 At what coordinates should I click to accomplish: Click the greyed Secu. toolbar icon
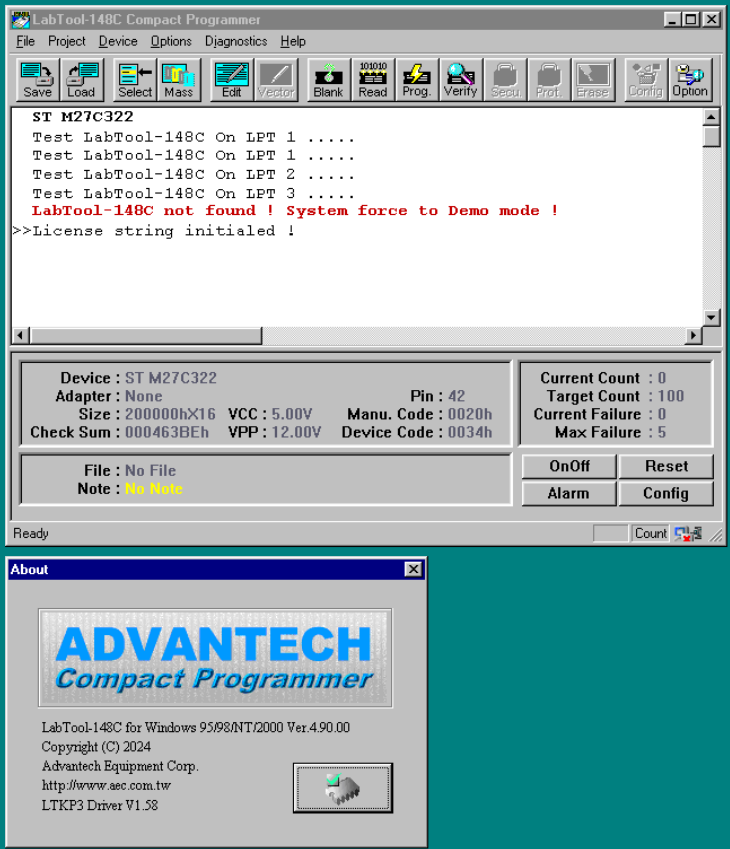pyautogui.click(x=505, y=80)
